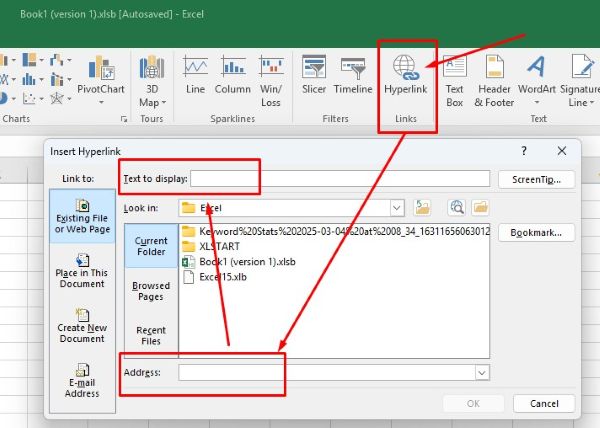
Task: Click the Cancel button
Action: [x=544, y=403]
